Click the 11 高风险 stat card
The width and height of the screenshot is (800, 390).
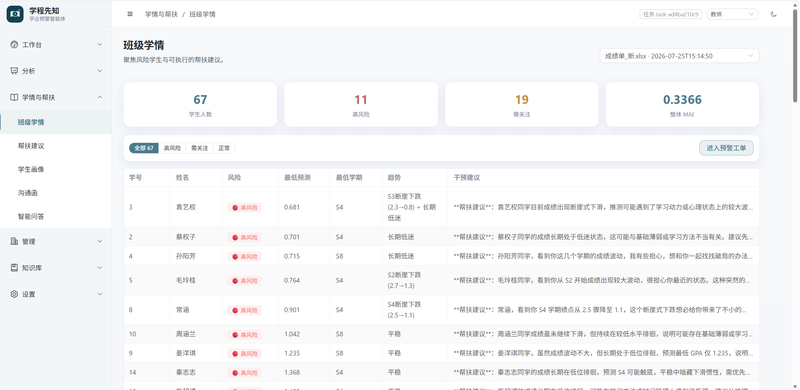pos(361,104)
